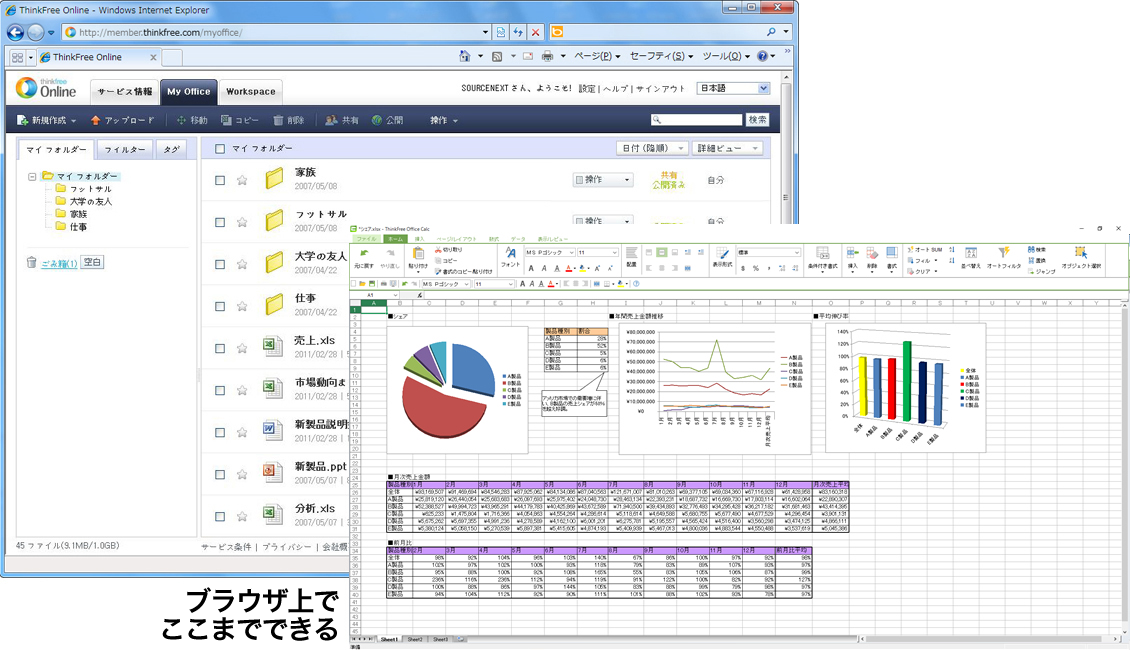Open the 挿入 ribbon tab in Calc

419,239
